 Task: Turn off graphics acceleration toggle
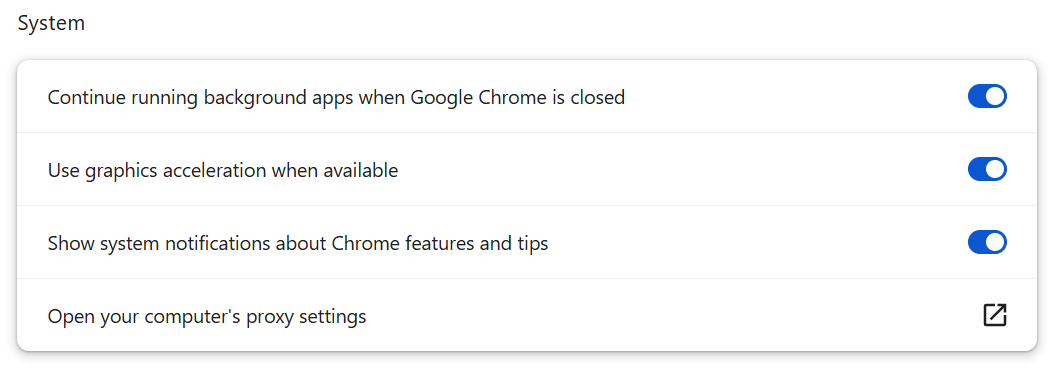pyautogui.click(x=987, y=169)
